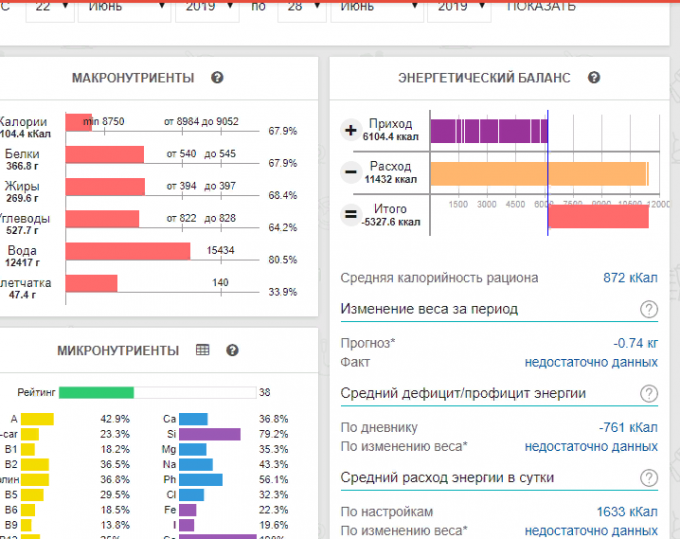Expand the end year dropdown 2019

coord(459,7)
